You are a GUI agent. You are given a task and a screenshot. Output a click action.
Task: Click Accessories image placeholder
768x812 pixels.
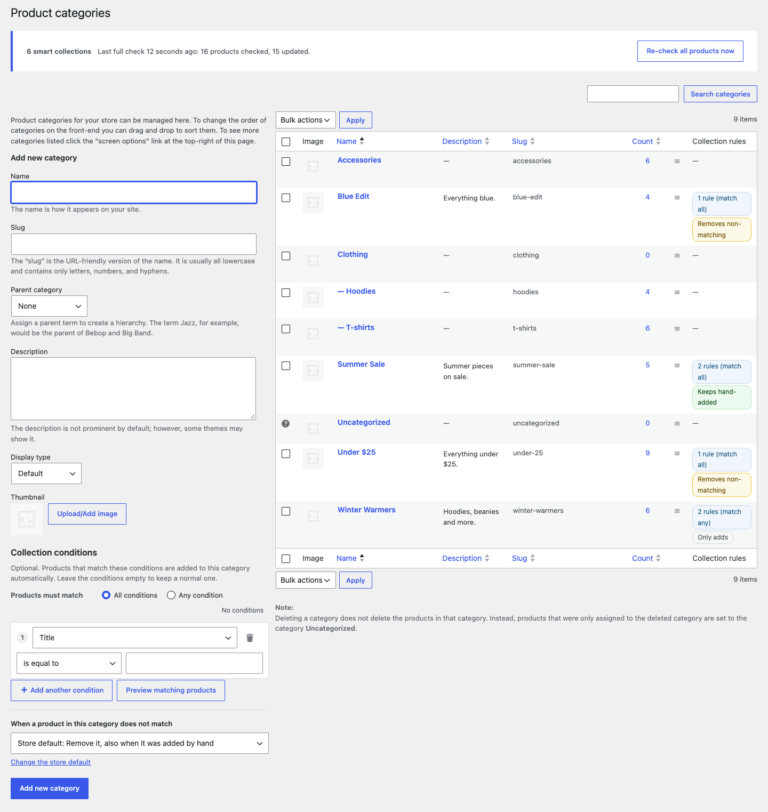[313, 166]
